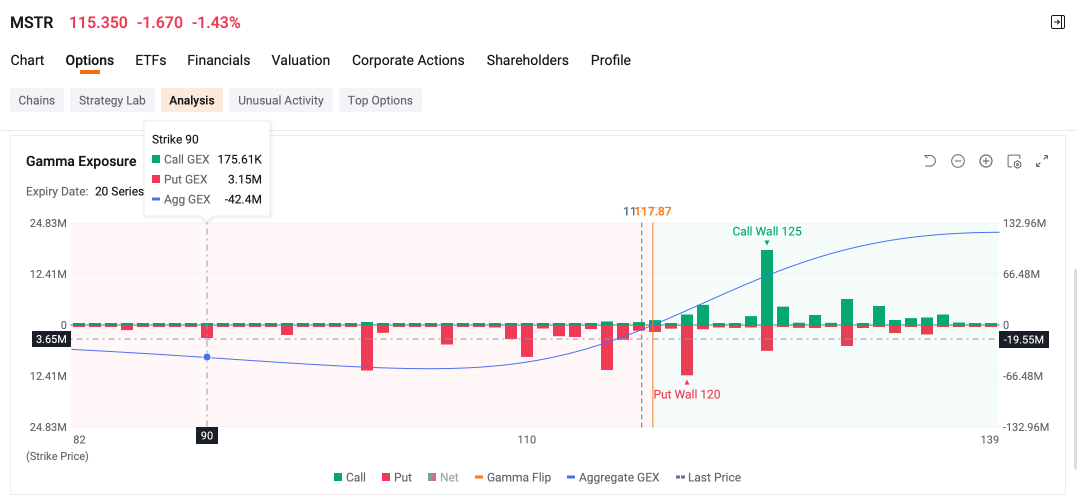This screenshot has width=1077, height=500.
Task: Open Top Options sub-tab
Action: (x=380, y=100)
